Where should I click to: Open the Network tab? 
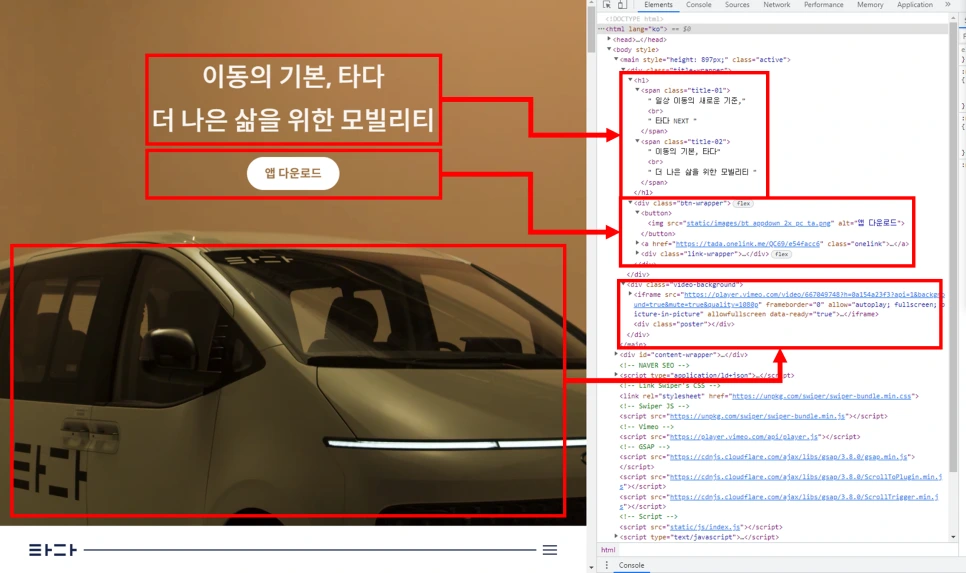coord(776,4)
